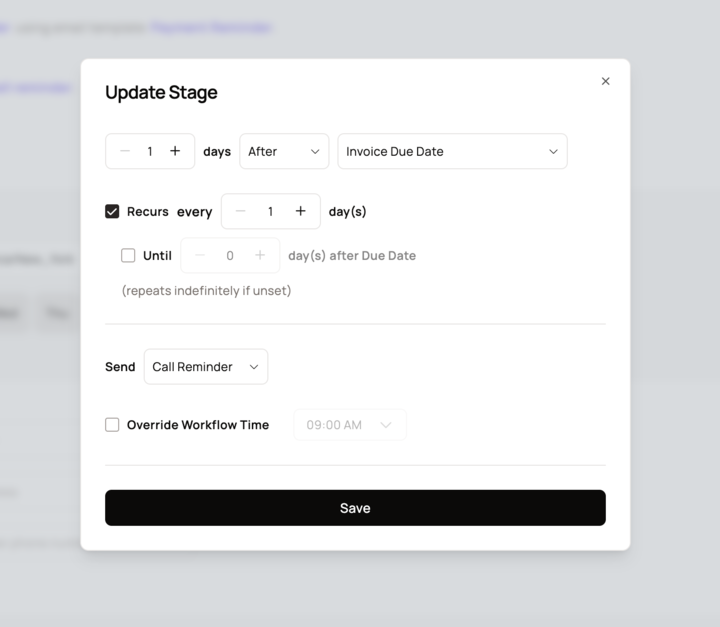This screenshot has height=627, width=720.
Task: Click the minus icon in the days stepper
Action: pyautogui.click(x=125, y=151)
